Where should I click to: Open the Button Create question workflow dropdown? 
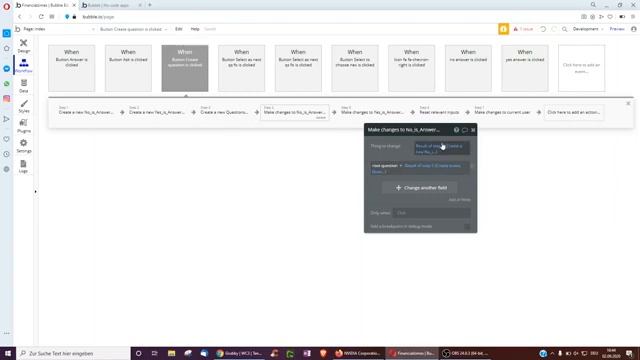133,29
